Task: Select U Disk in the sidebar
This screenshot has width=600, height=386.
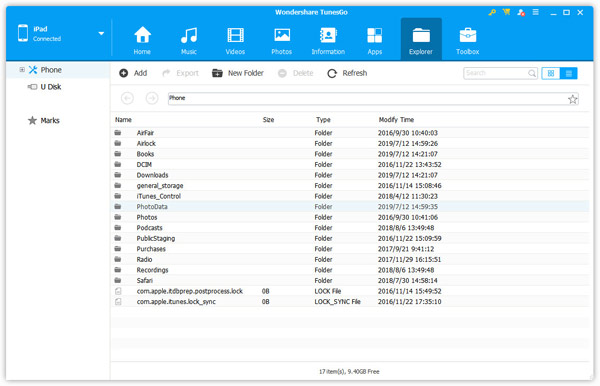Action: pos(51,87)
